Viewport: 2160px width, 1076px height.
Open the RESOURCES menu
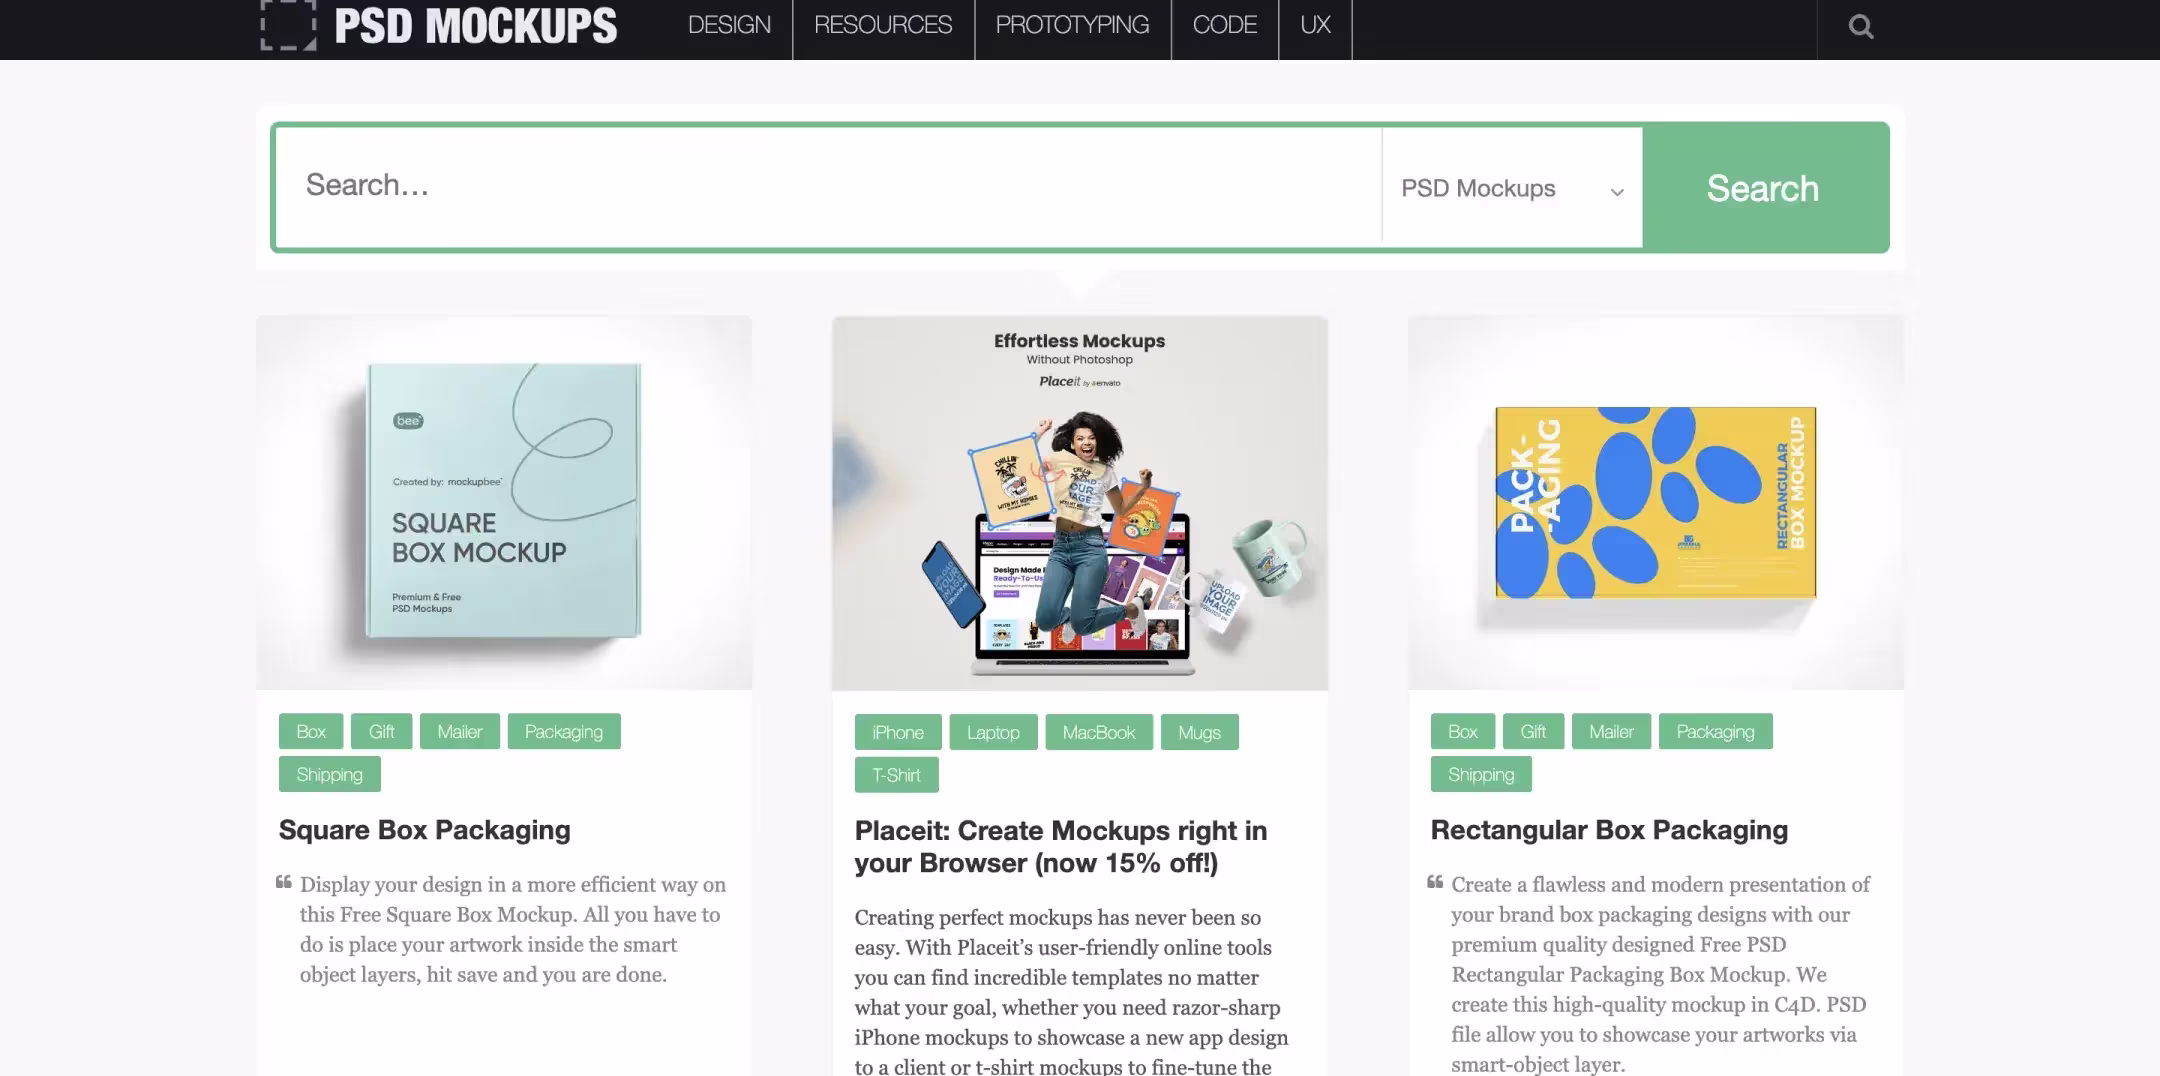coord(883,26)
